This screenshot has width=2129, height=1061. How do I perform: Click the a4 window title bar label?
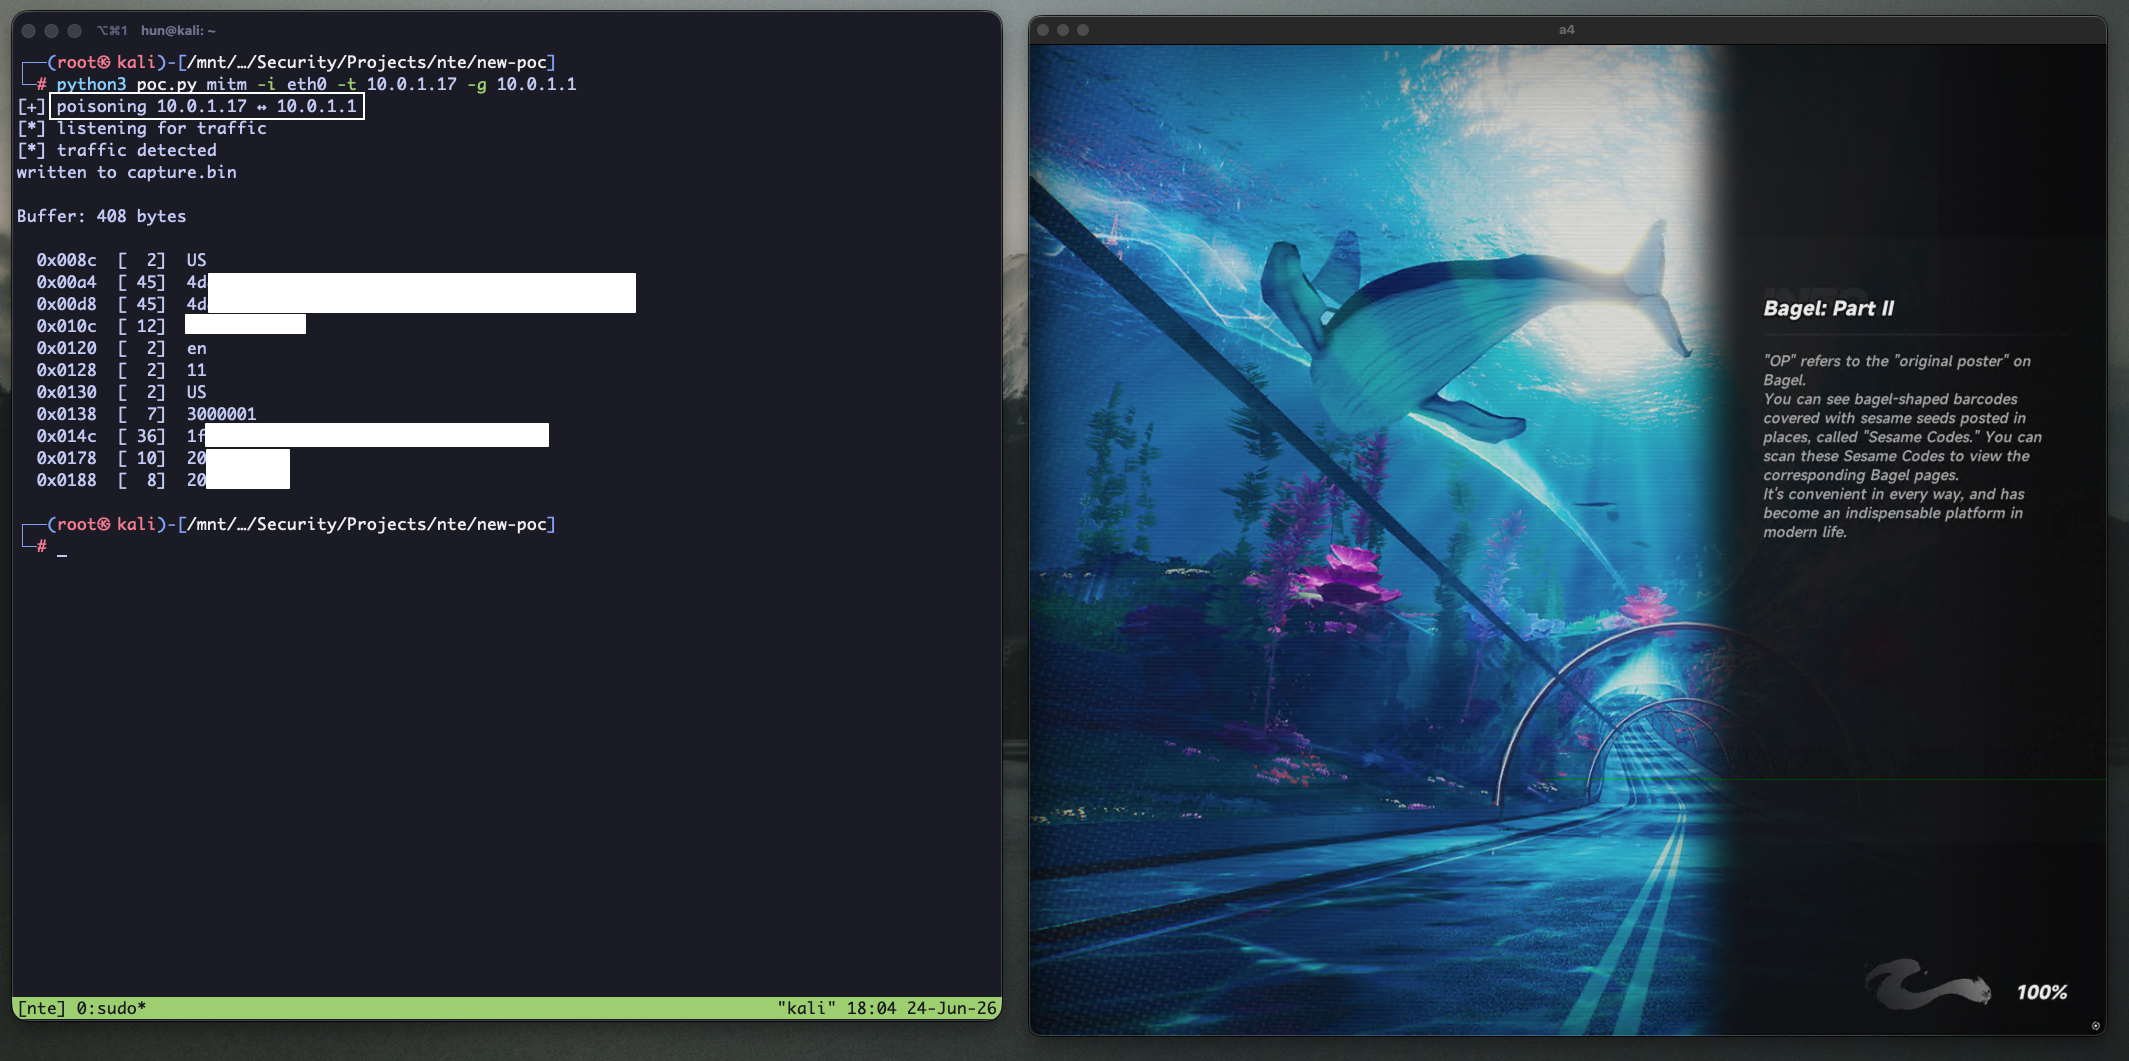pyautogui.click(x=1566, y=30)
